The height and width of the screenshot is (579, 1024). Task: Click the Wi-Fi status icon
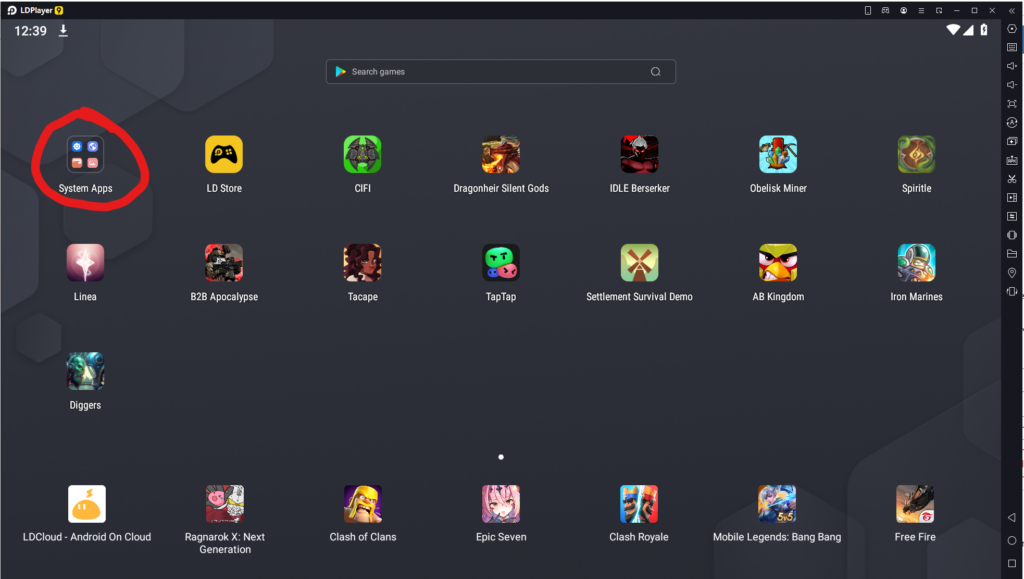(953, 29)
